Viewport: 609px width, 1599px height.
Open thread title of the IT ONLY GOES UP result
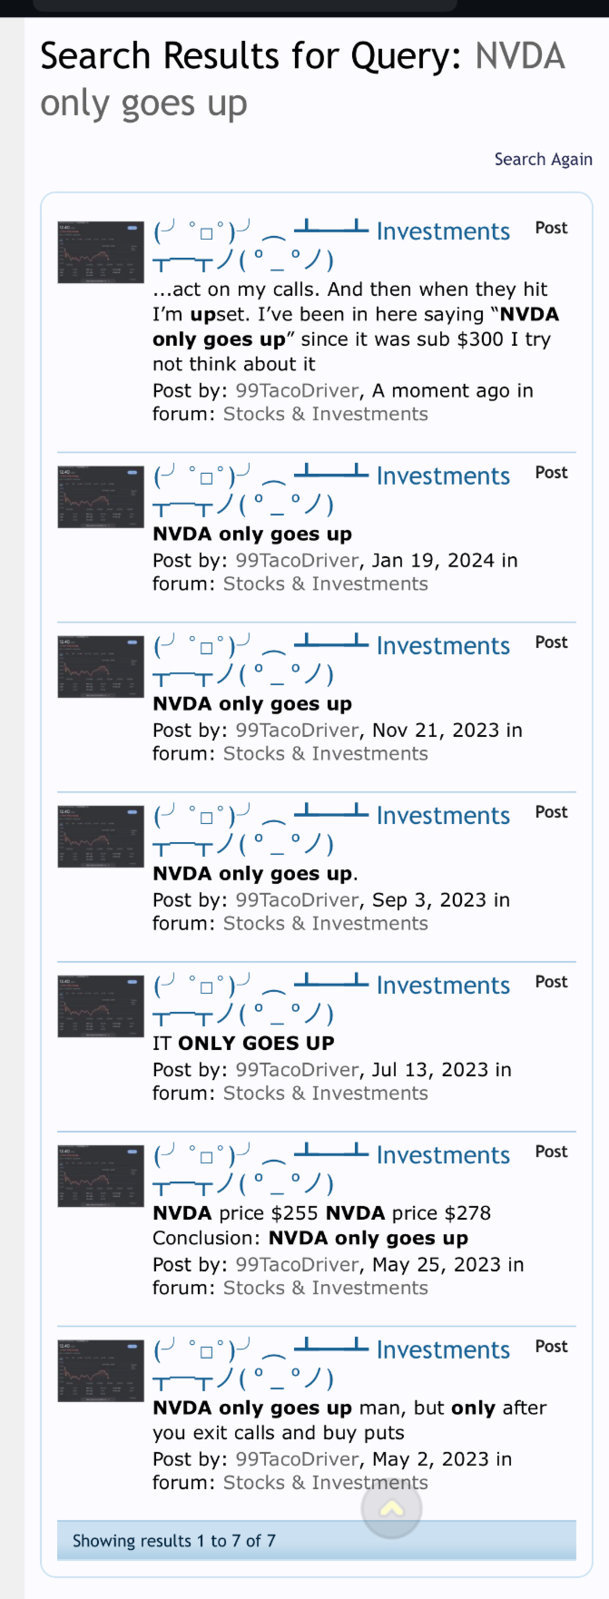tap(331, 999)
